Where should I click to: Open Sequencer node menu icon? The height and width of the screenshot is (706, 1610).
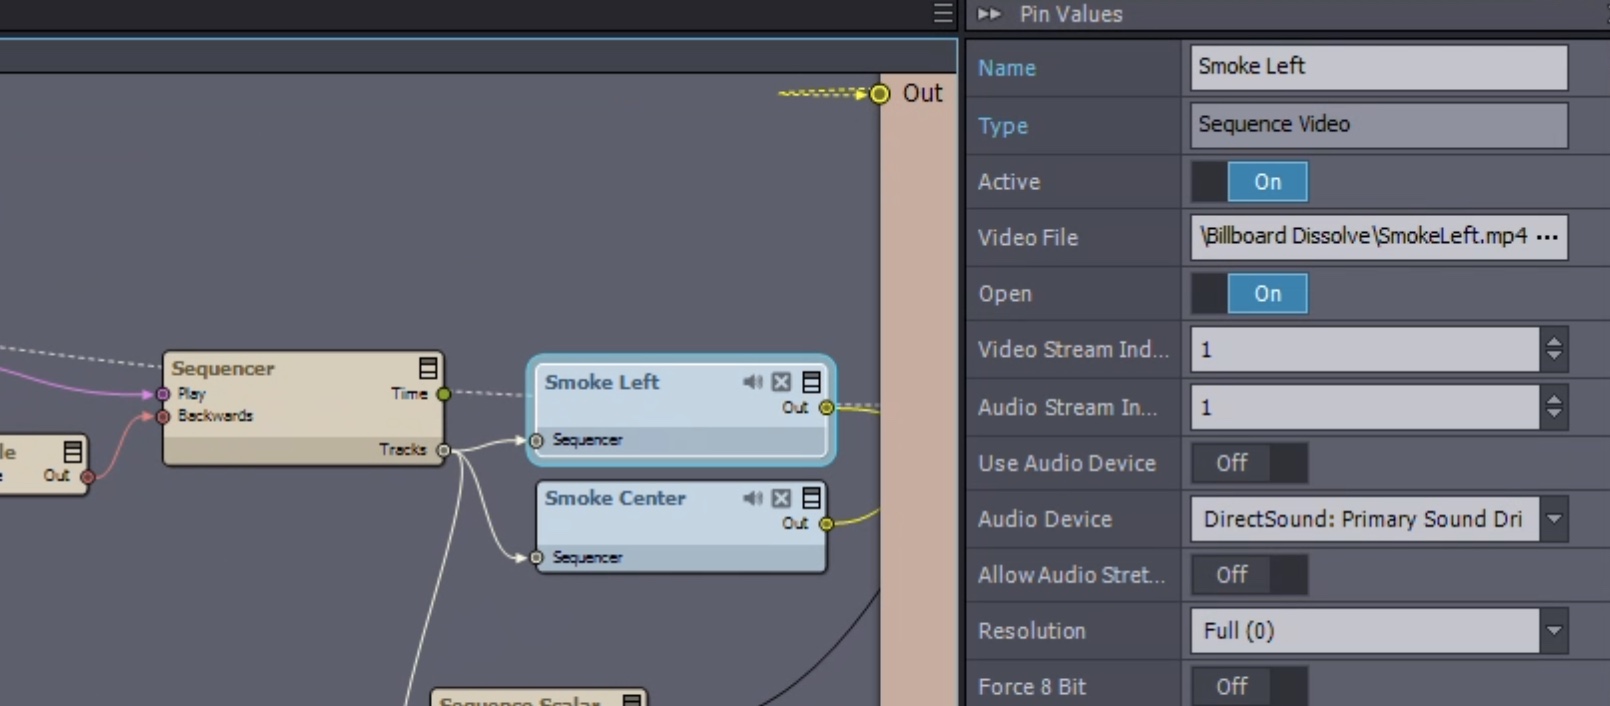coord(428,368)
